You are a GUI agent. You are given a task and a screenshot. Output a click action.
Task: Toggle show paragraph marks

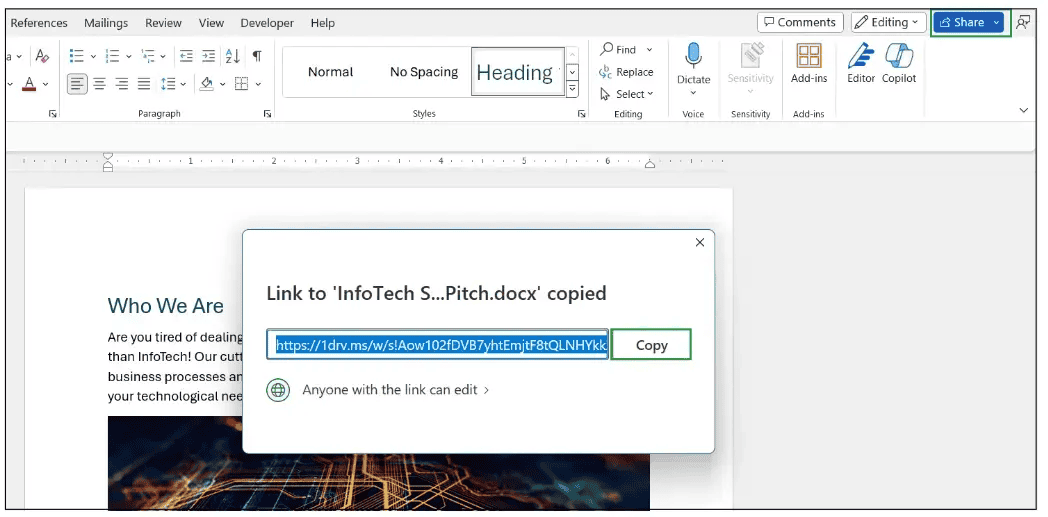tap(257, 56)
